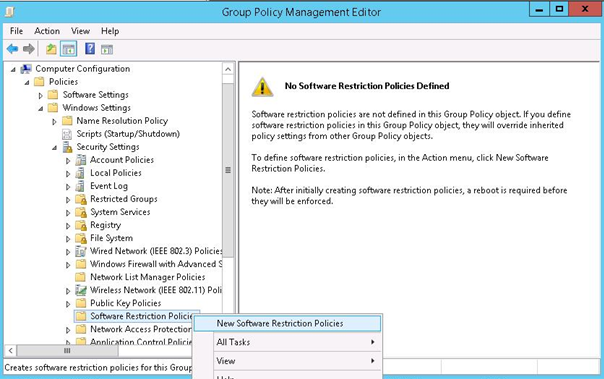604x379 pixels.
Task: Click the Local Policies icon
Action: click(x=80, y=173)
